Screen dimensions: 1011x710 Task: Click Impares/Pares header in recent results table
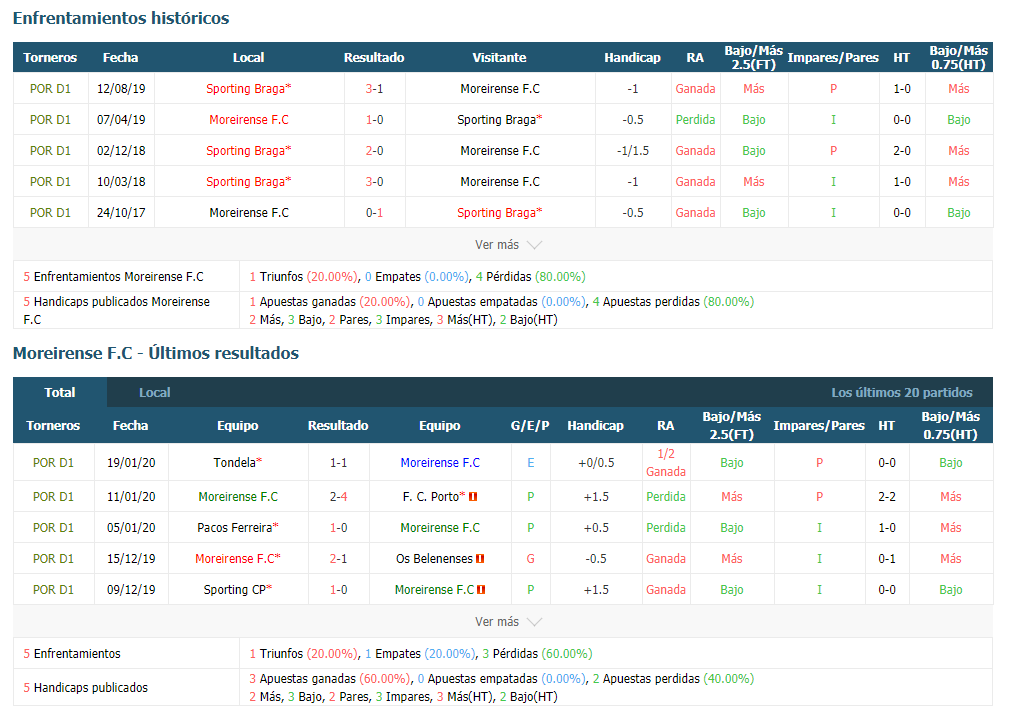pos(819,426)
